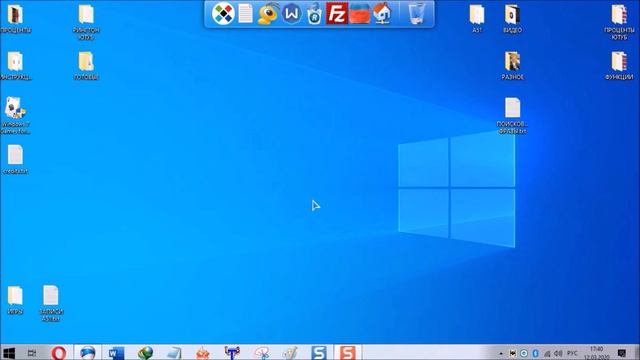Select the bottom-left folder above Start button

coord(15,300)
